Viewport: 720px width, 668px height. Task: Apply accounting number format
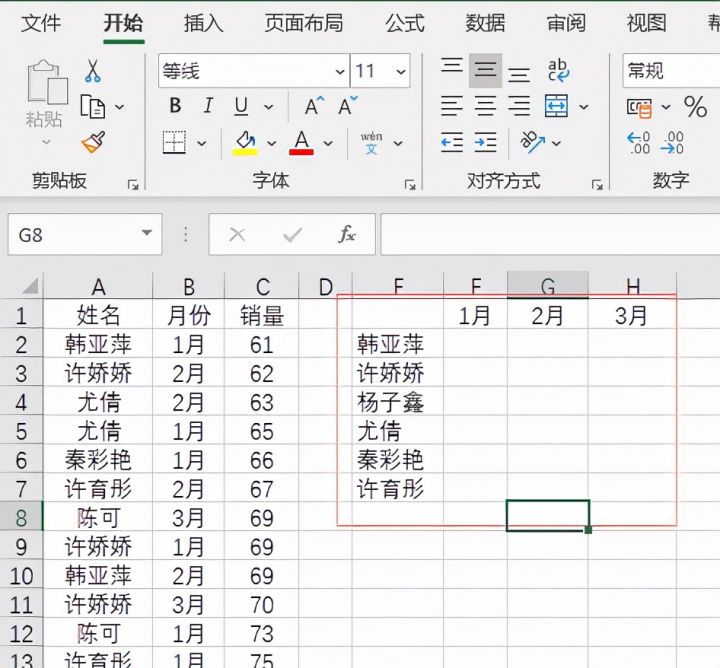[640, 107]
